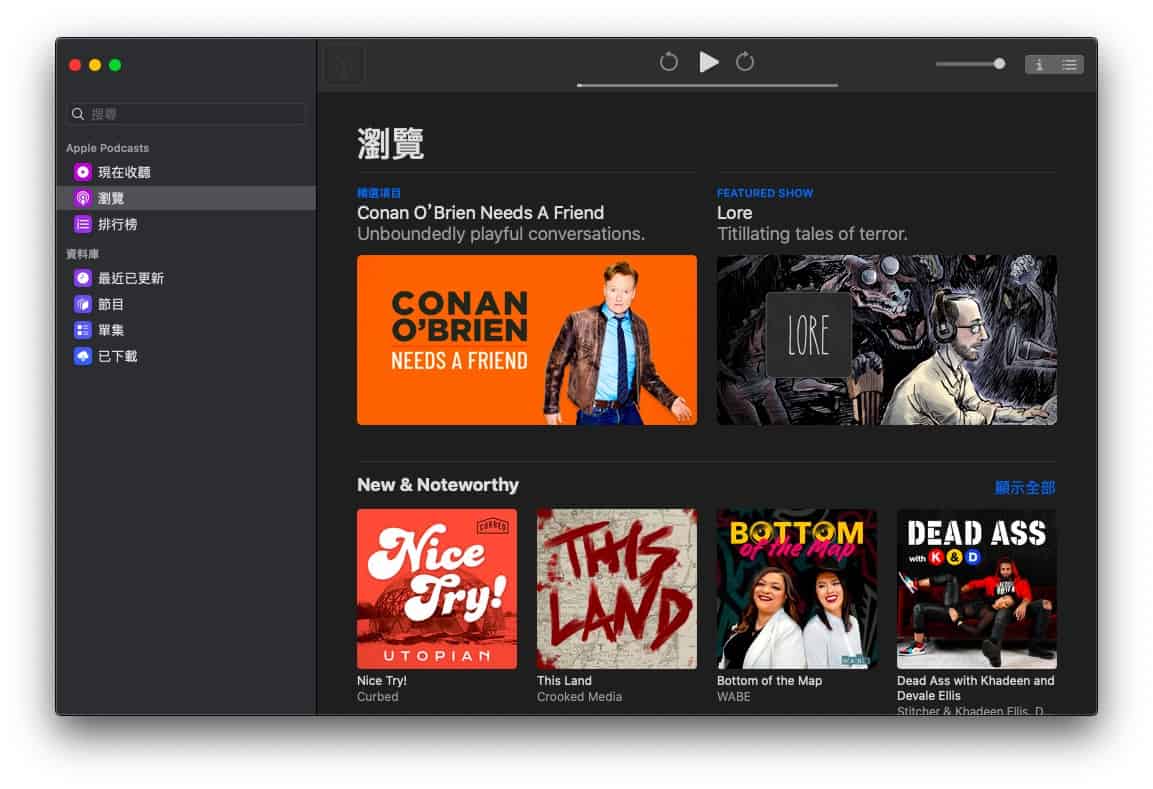Open the Nice Try! podcast cover
This screenshot has width=1153, height=789.
437,588
